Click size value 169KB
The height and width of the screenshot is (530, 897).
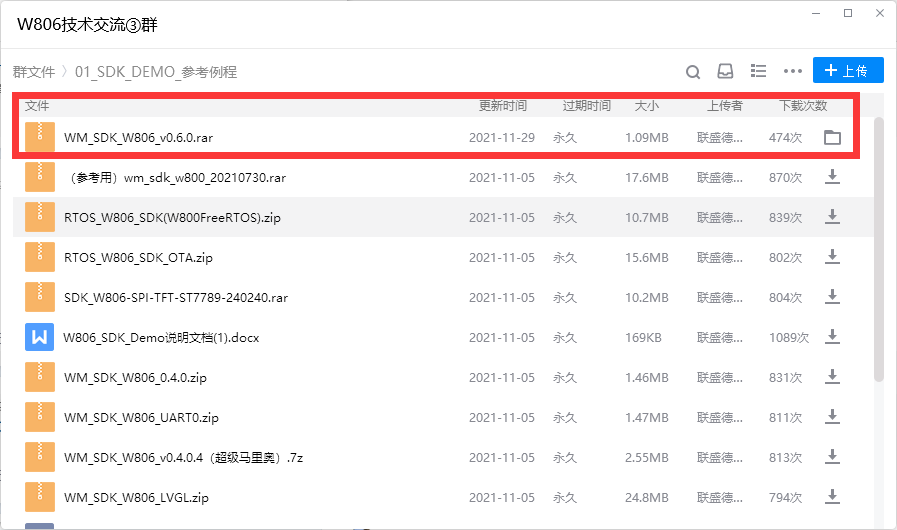point(643,338)
